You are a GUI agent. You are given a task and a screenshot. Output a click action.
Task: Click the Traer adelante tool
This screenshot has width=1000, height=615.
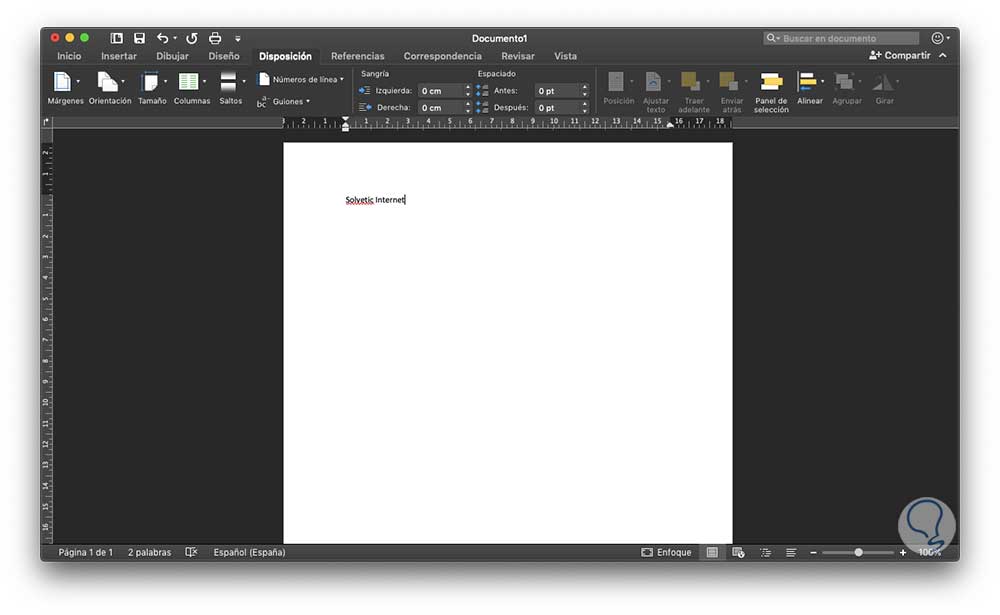694,92
